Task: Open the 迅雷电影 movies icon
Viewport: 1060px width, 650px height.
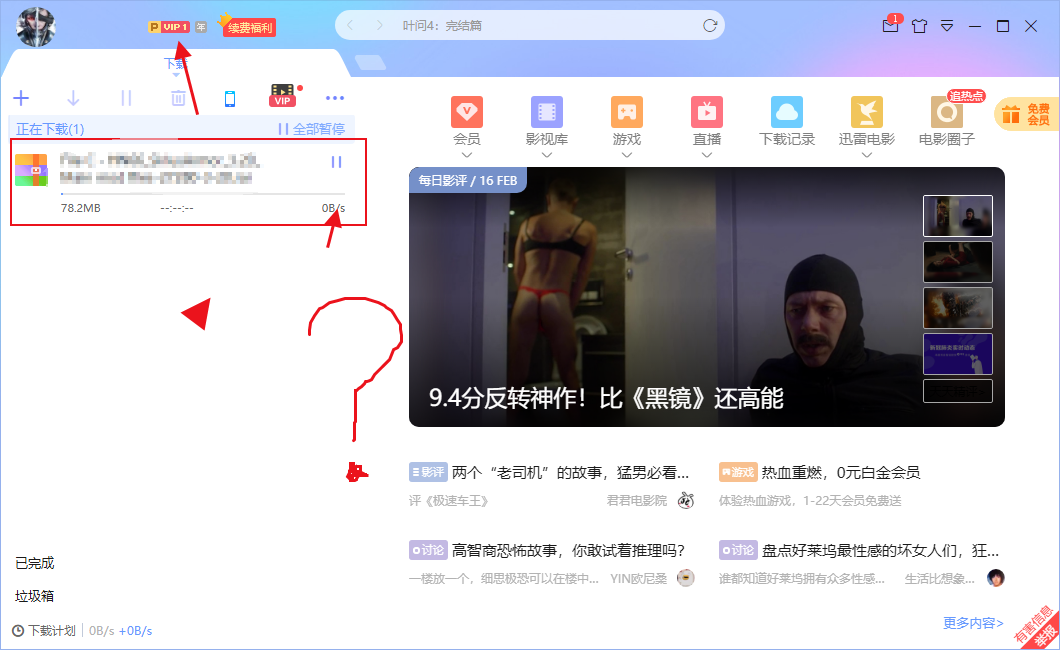Action: point(866,113)
